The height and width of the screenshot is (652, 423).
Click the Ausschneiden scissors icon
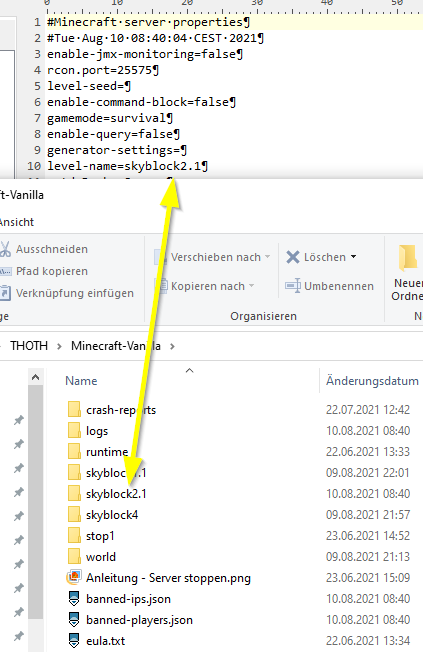[x=5, y=249]
